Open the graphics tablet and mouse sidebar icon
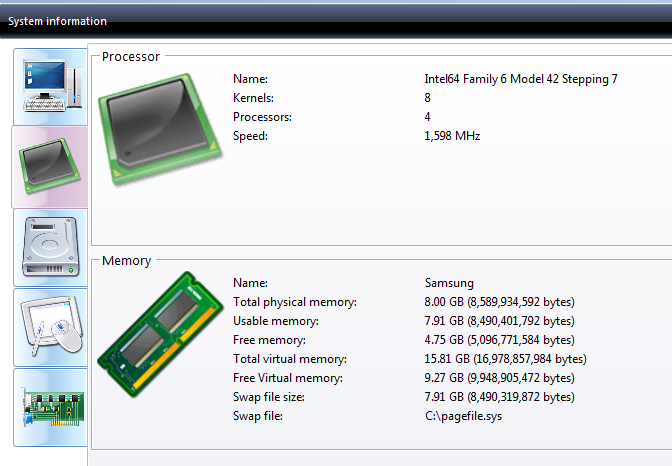Viewport: 672px width, 466px height. (51, 328)
